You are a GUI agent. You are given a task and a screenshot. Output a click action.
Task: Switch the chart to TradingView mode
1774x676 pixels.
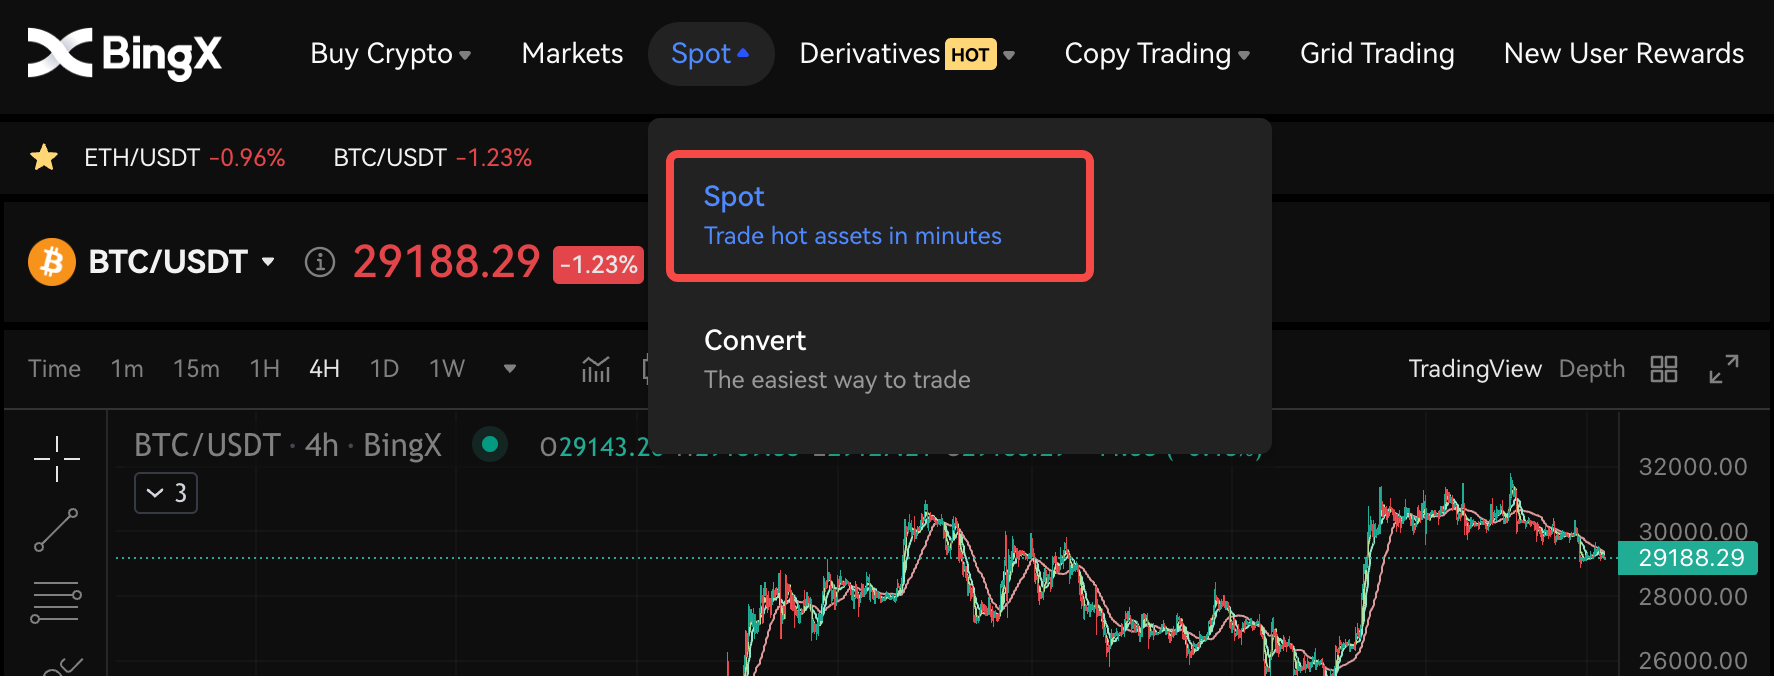1474,369
